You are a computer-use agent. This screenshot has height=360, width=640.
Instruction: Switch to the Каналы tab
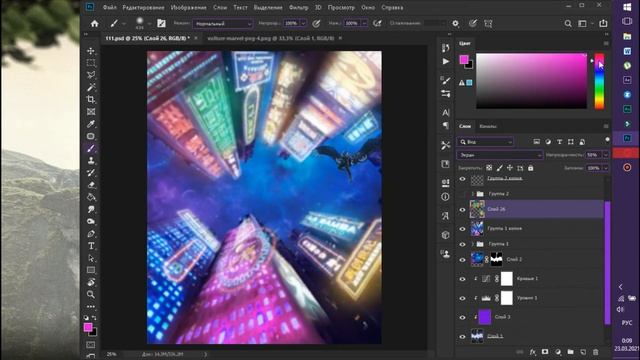click(x=488, y=126)
